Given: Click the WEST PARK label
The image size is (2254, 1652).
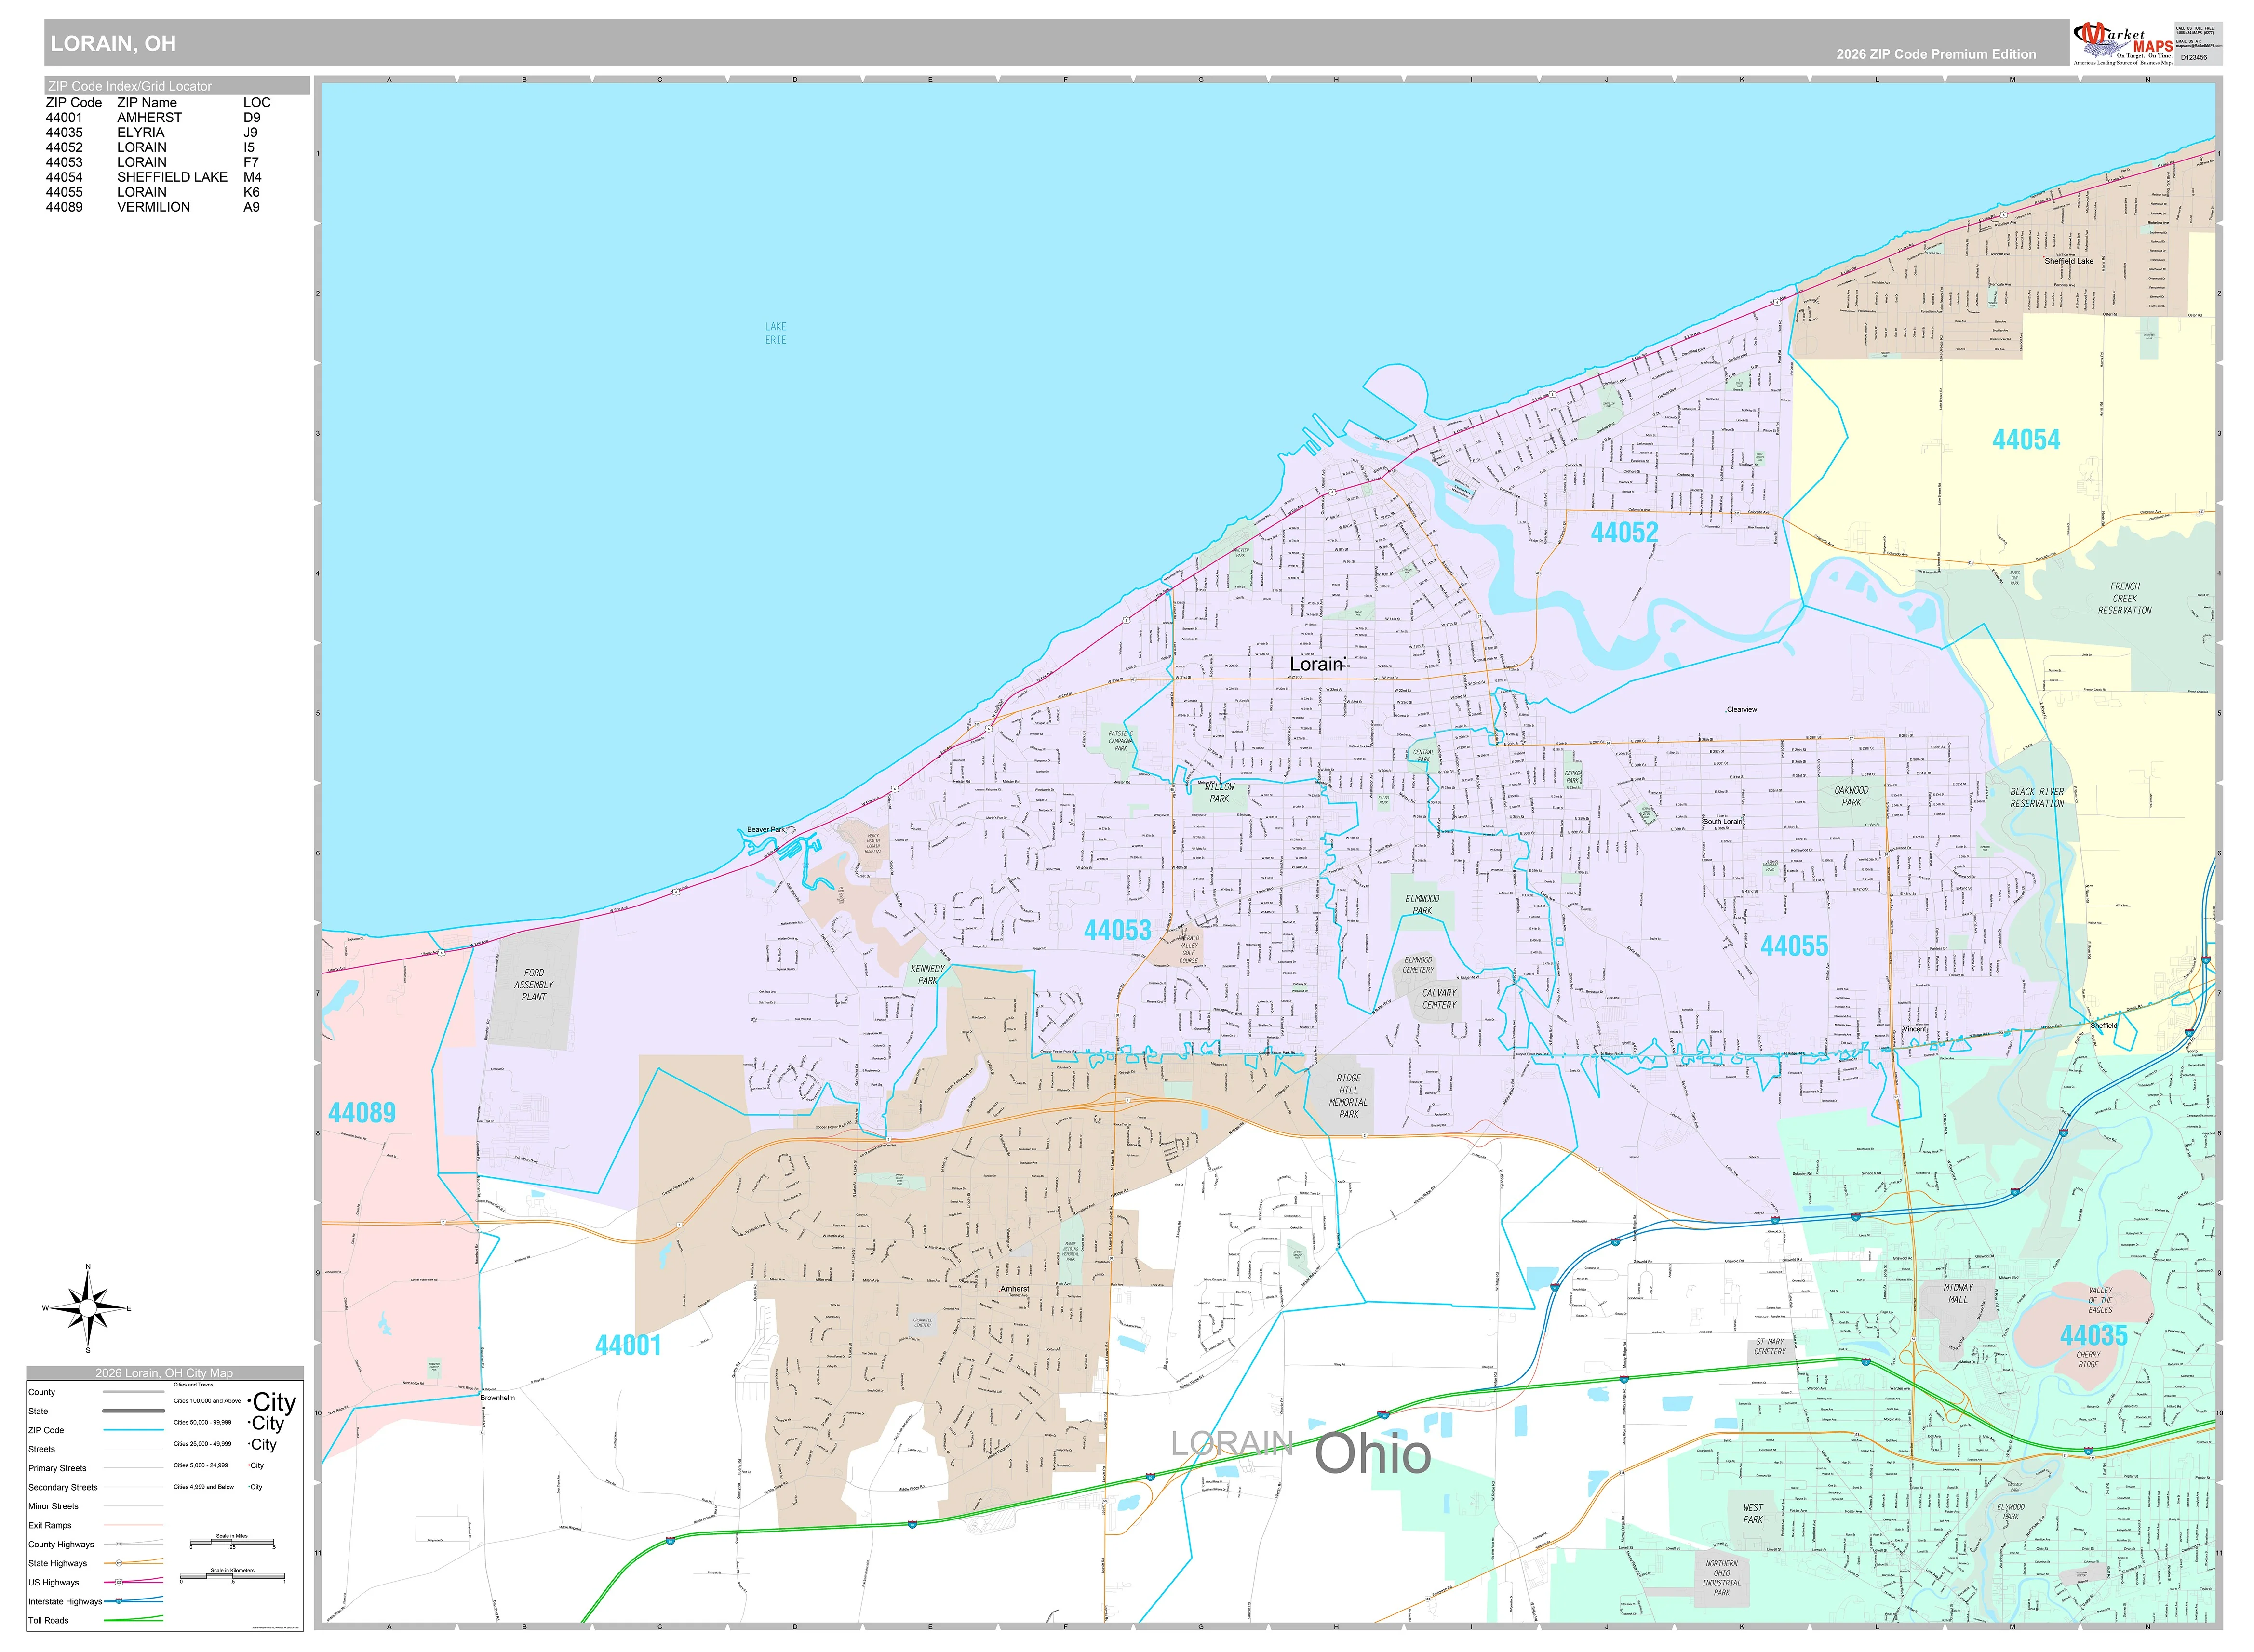Looking at the screenshot, I should tap(1753, 1514).
